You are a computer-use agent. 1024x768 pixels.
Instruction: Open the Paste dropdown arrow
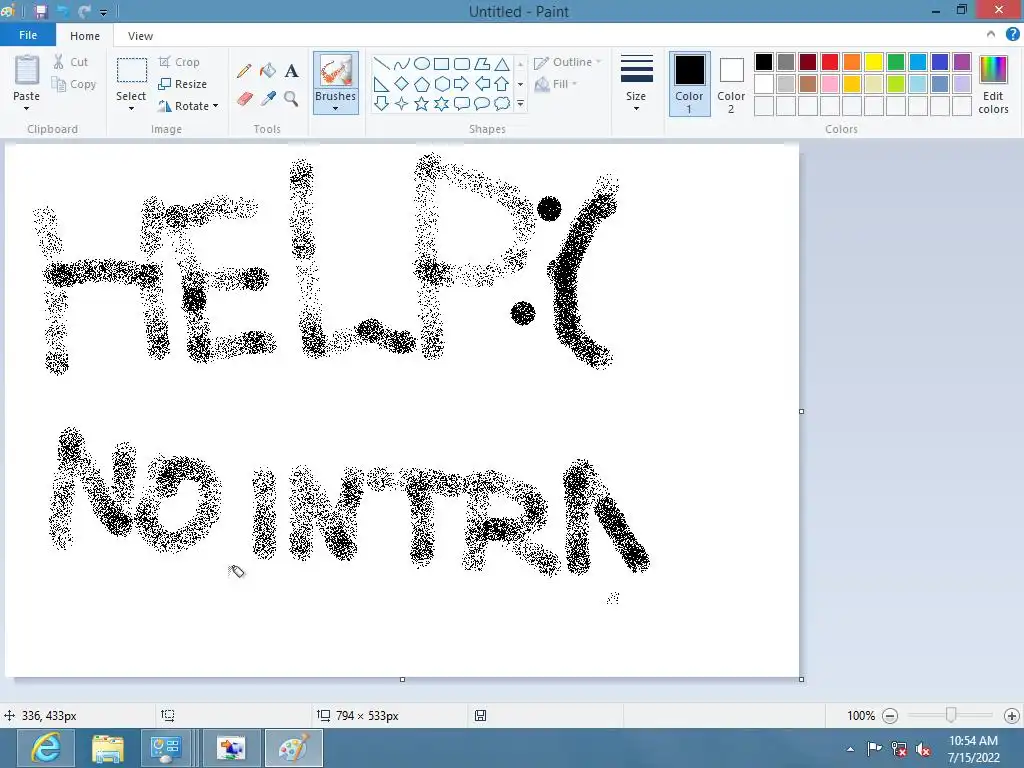click(26, 108)
